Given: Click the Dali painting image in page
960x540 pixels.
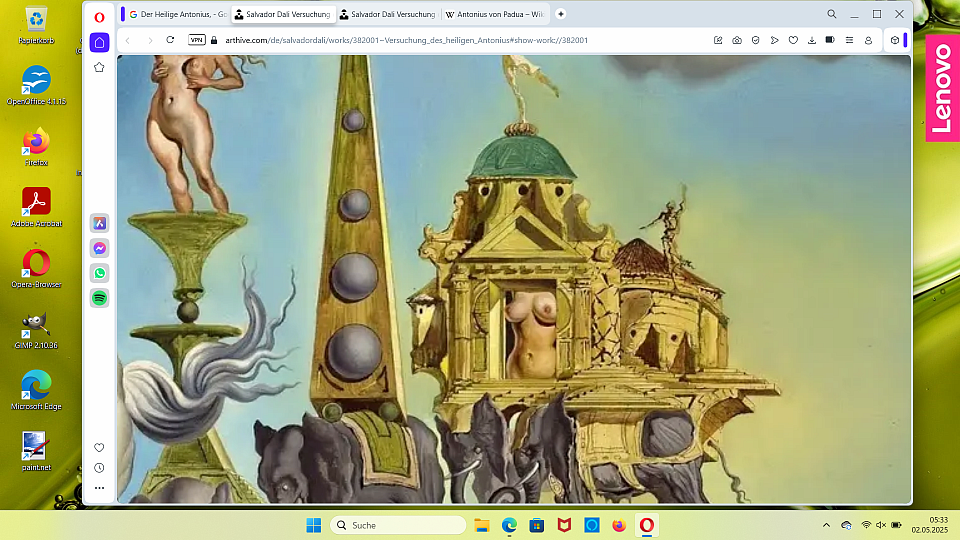Looking at the screenshot, I should [514, 279].
